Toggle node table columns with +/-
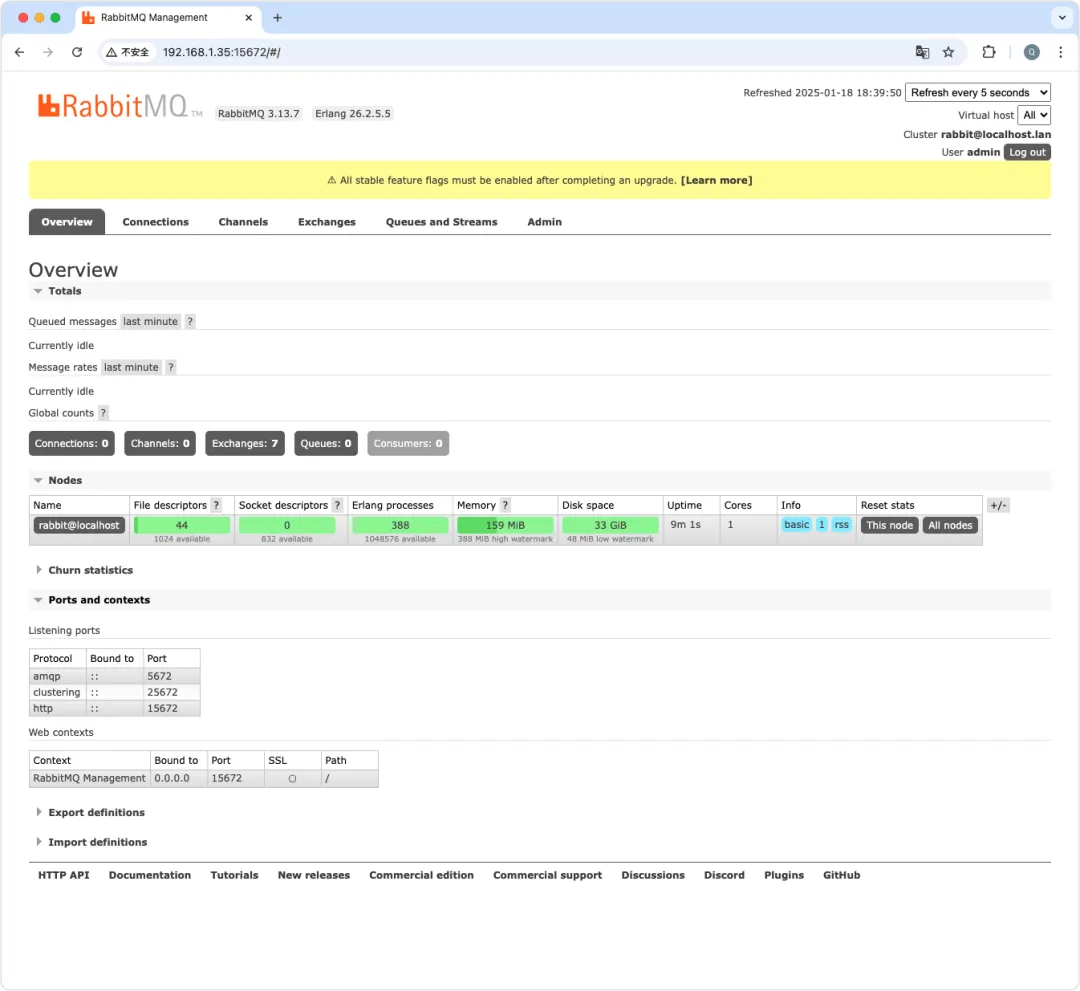The width and height of the screenshot is (1080, 991). click(x=999, y=505)
